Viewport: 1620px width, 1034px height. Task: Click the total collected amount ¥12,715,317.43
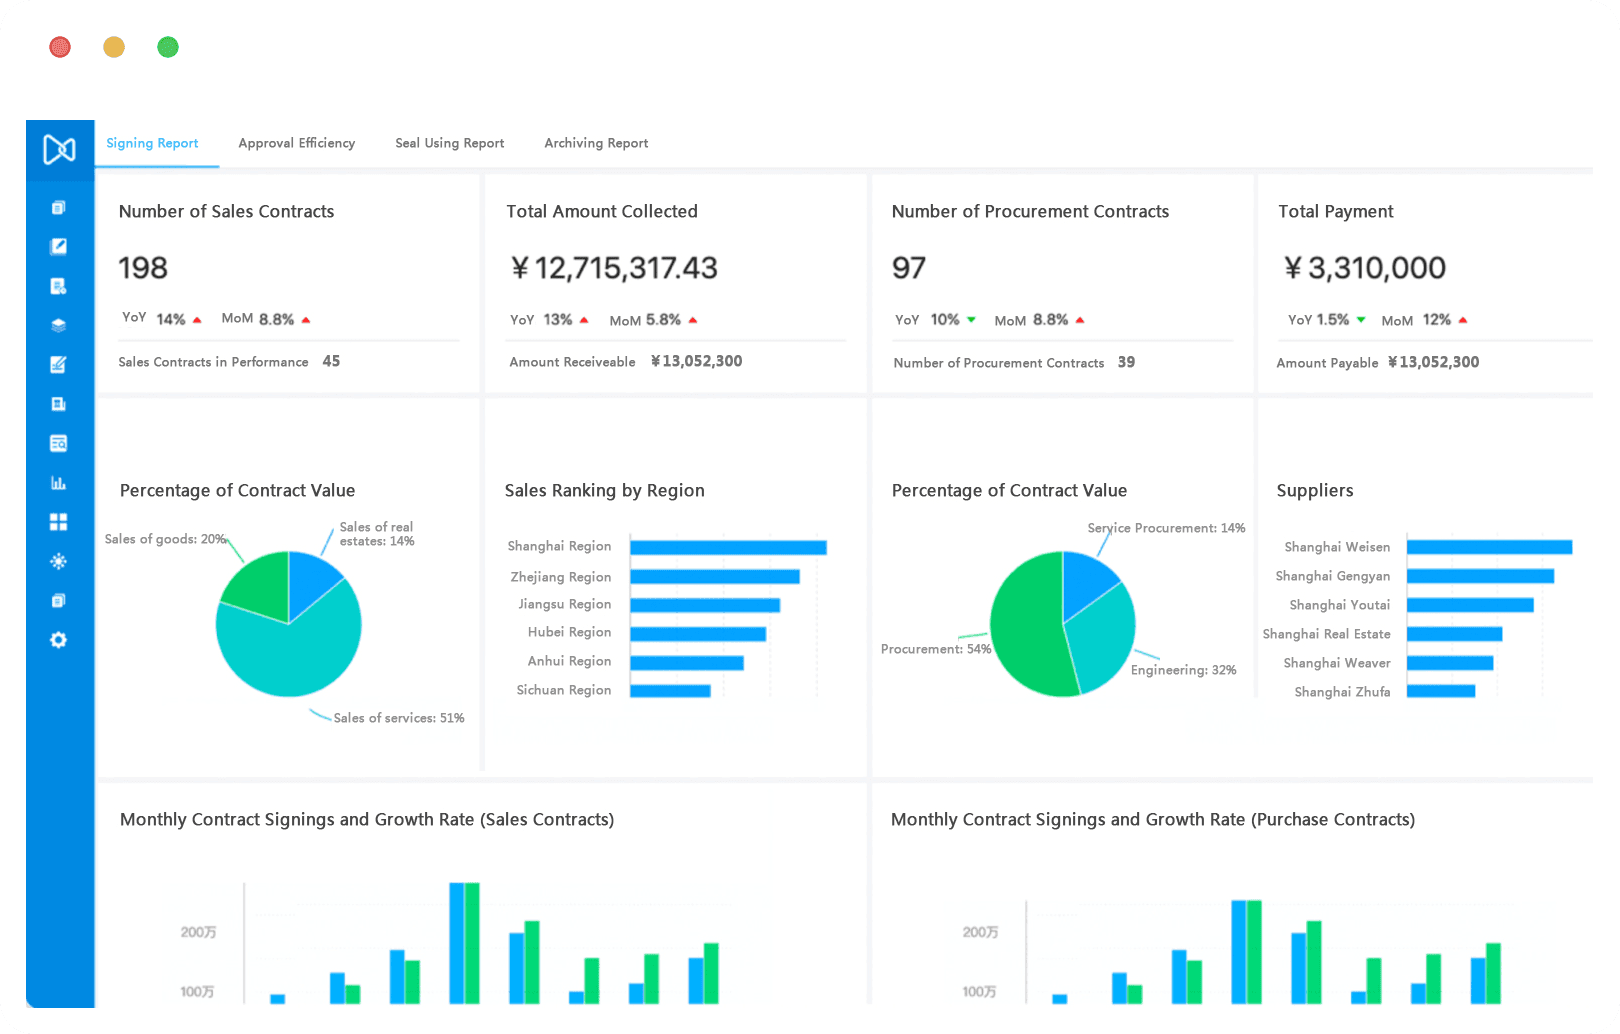(614, 268)
